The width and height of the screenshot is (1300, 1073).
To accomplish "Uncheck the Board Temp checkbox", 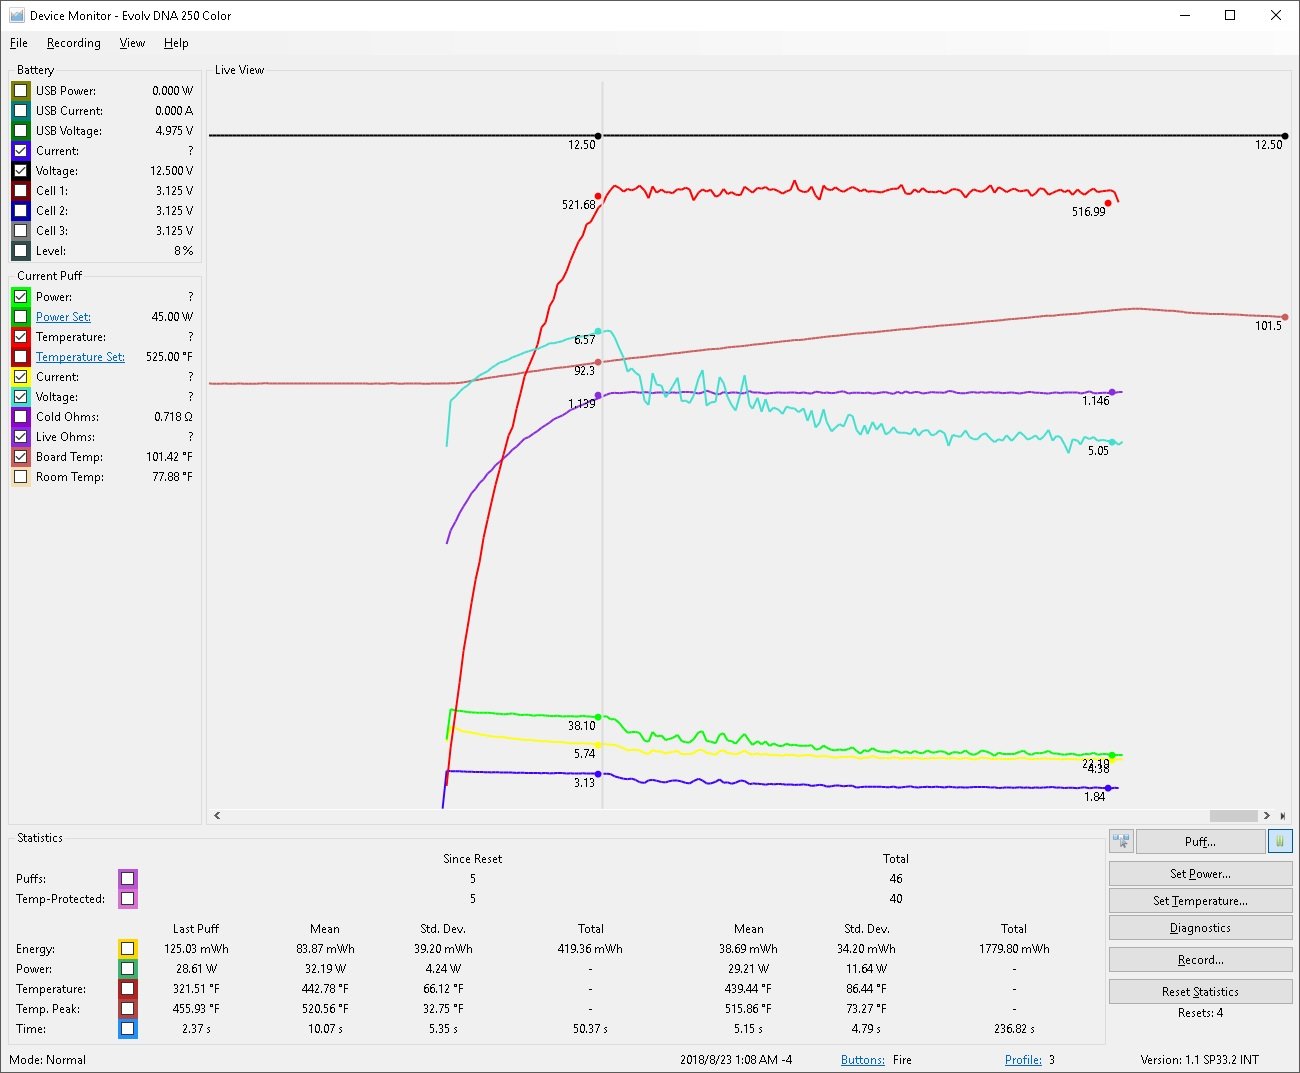I will pyautogui.click(x=21, y=457).
